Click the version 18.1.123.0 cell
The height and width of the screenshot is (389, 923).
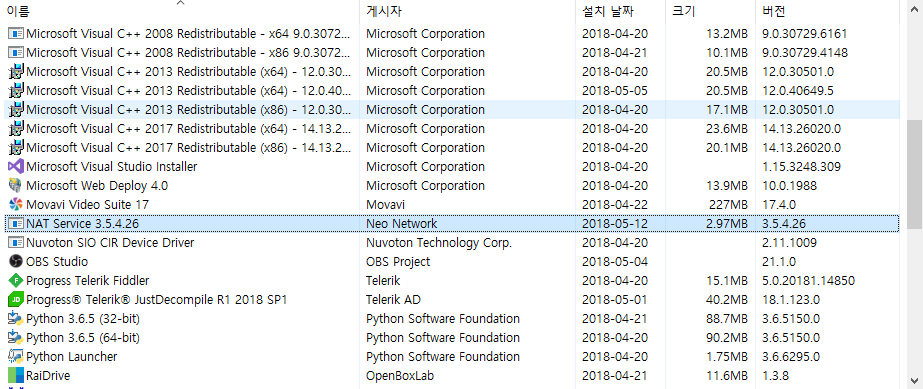click(x=791, y=300)
